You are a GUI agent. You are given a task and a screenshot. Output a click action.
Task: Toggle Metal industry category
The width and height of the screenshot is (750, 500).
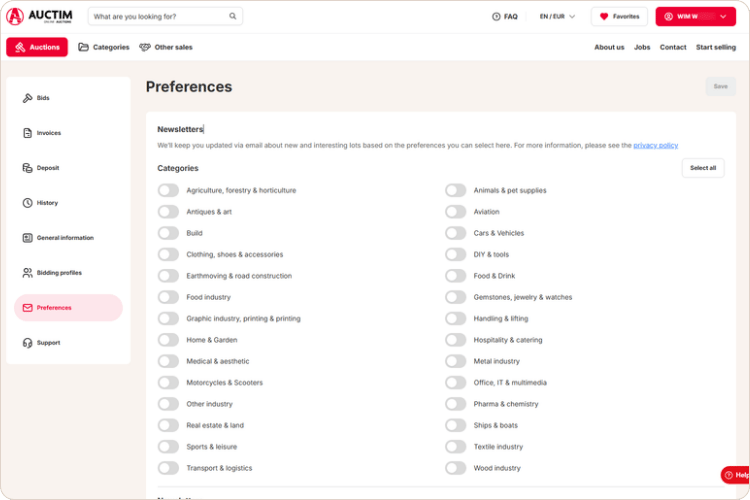coord(455,361)
